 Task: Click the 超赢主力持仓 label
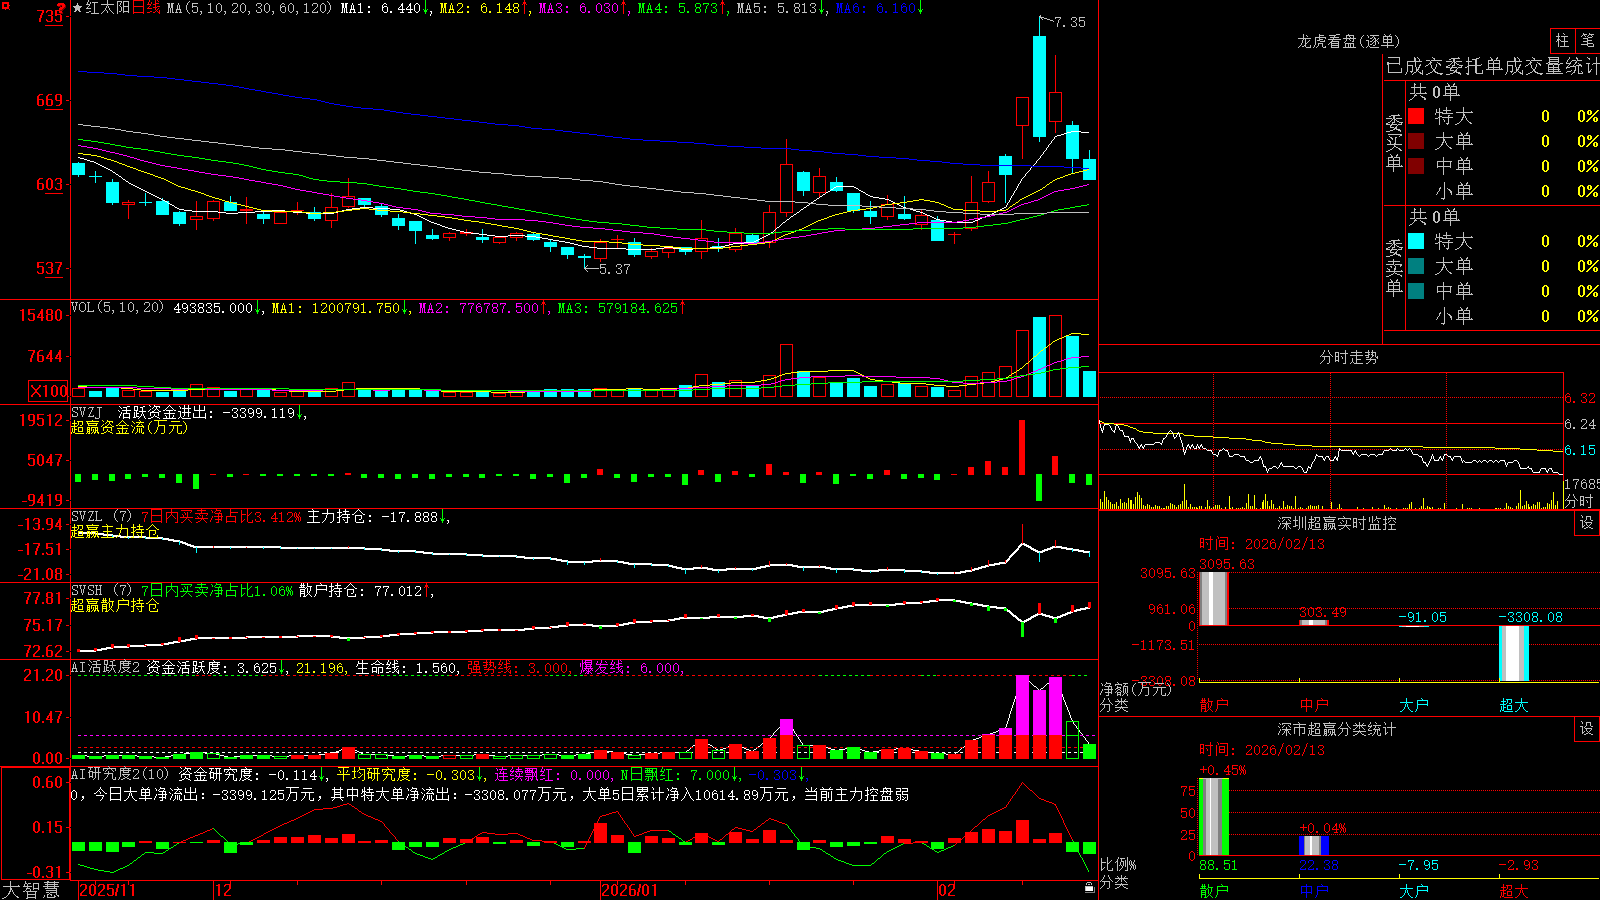coord(115,531)
